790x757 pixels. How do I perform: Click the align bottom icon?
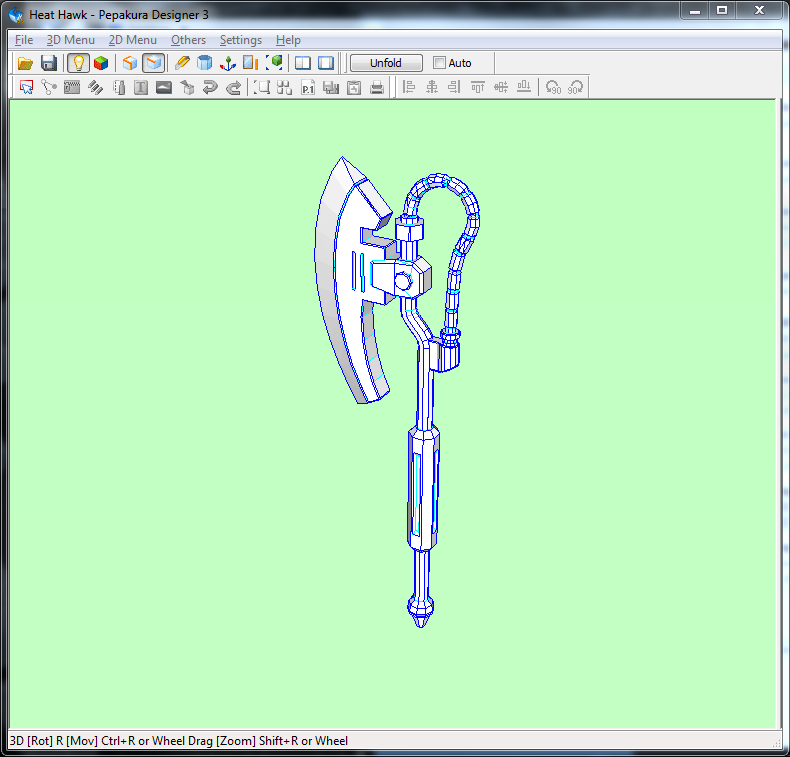524,87
